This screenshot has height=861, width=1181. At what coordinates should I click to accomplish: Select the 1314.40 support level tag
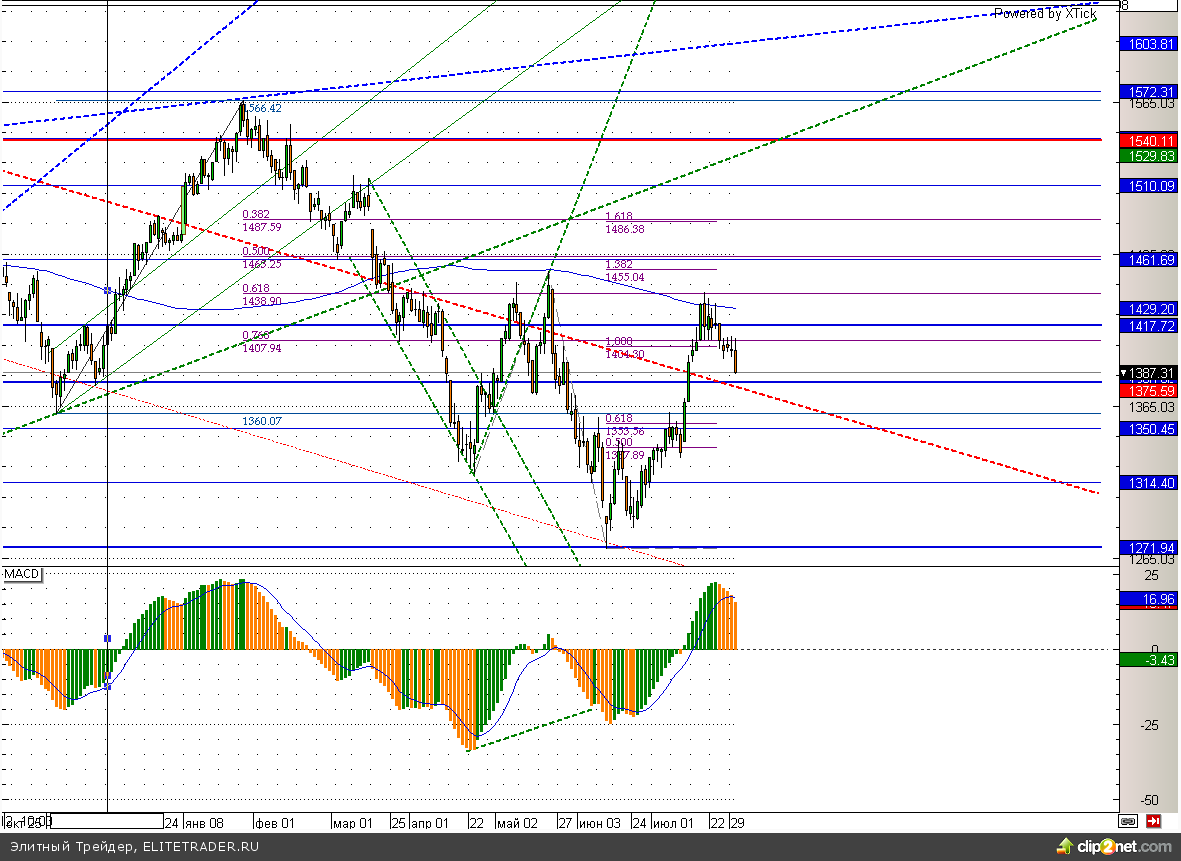(x=1149, y=483)
